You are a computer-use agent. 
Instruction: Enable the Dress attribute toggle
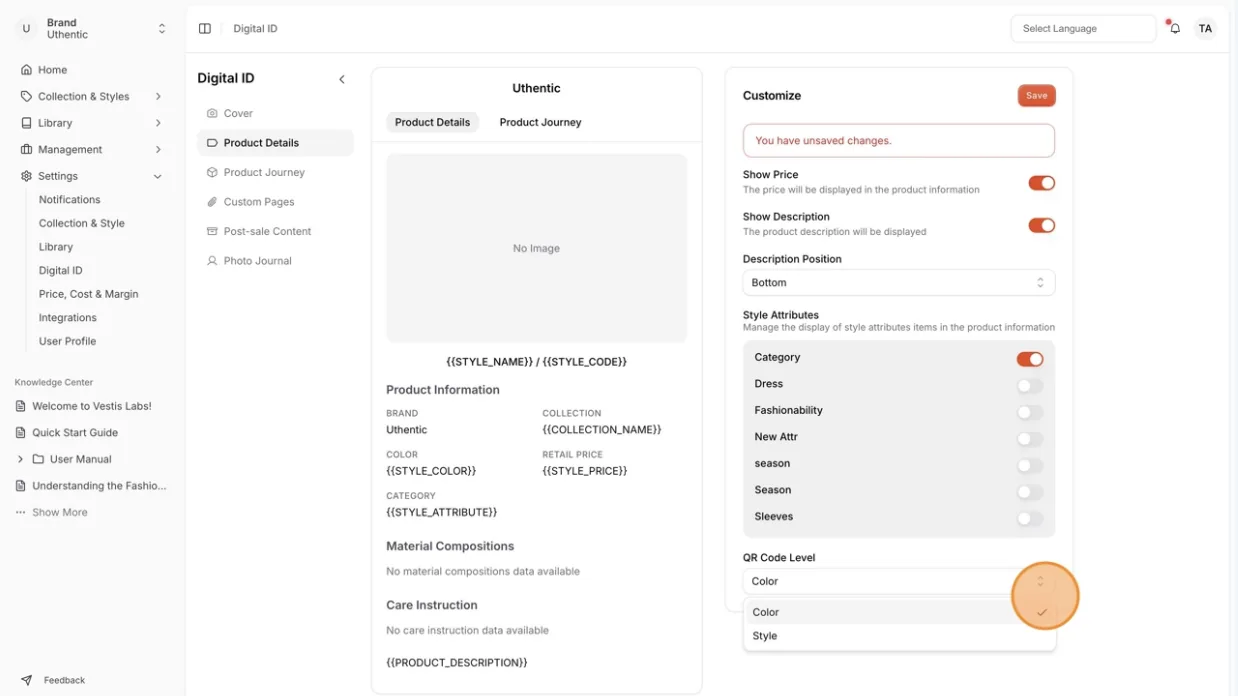coord(1030,385)
